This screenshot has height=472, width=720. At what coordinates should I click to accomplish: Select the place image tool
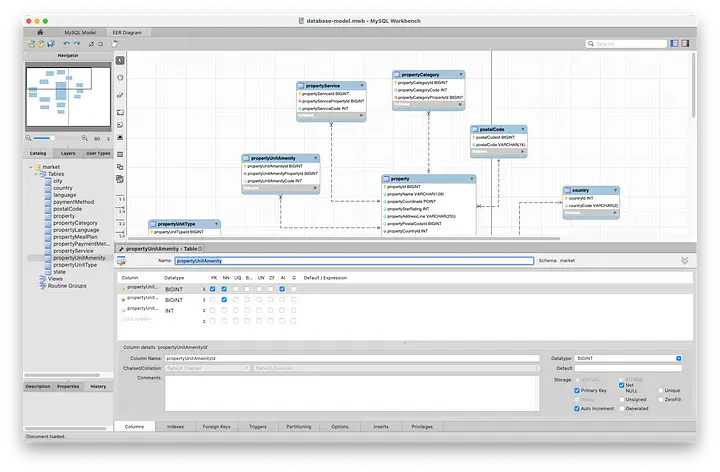pos(120,137)
